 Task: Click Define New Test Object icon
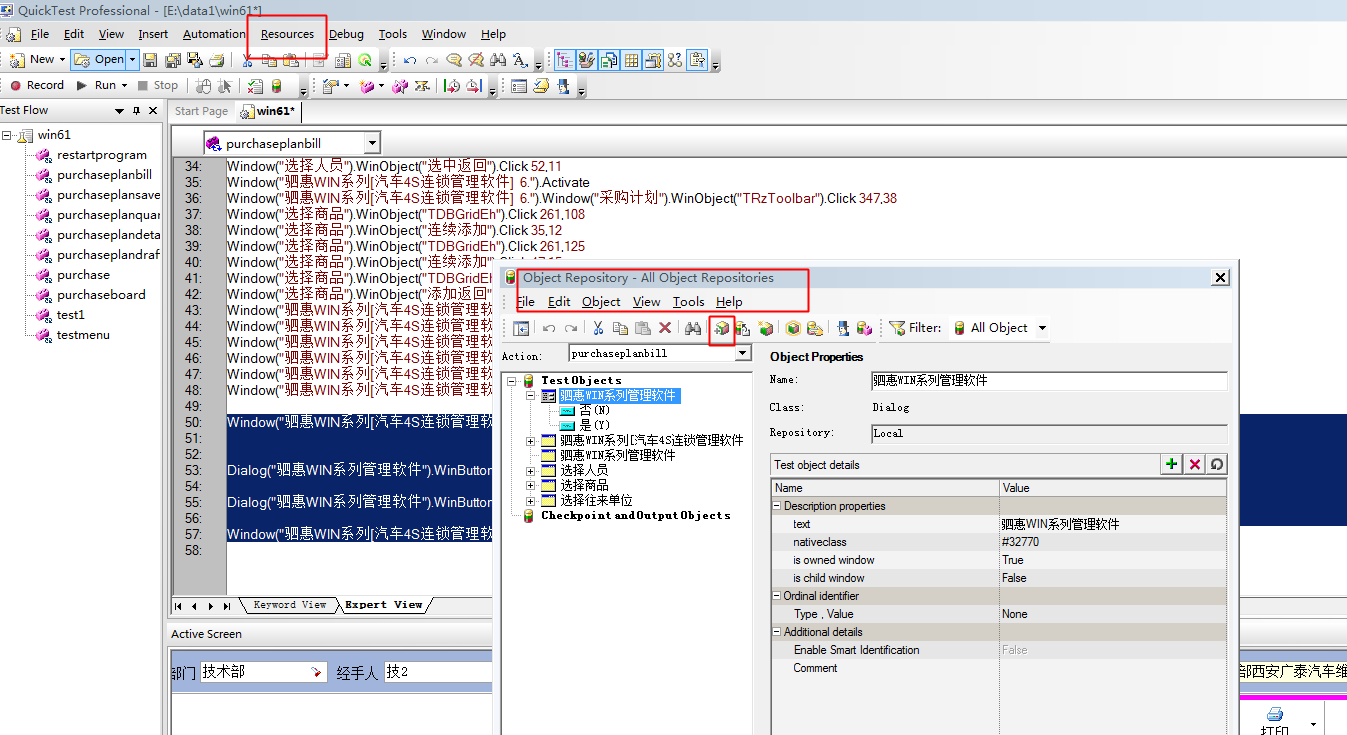click(766, 328)
